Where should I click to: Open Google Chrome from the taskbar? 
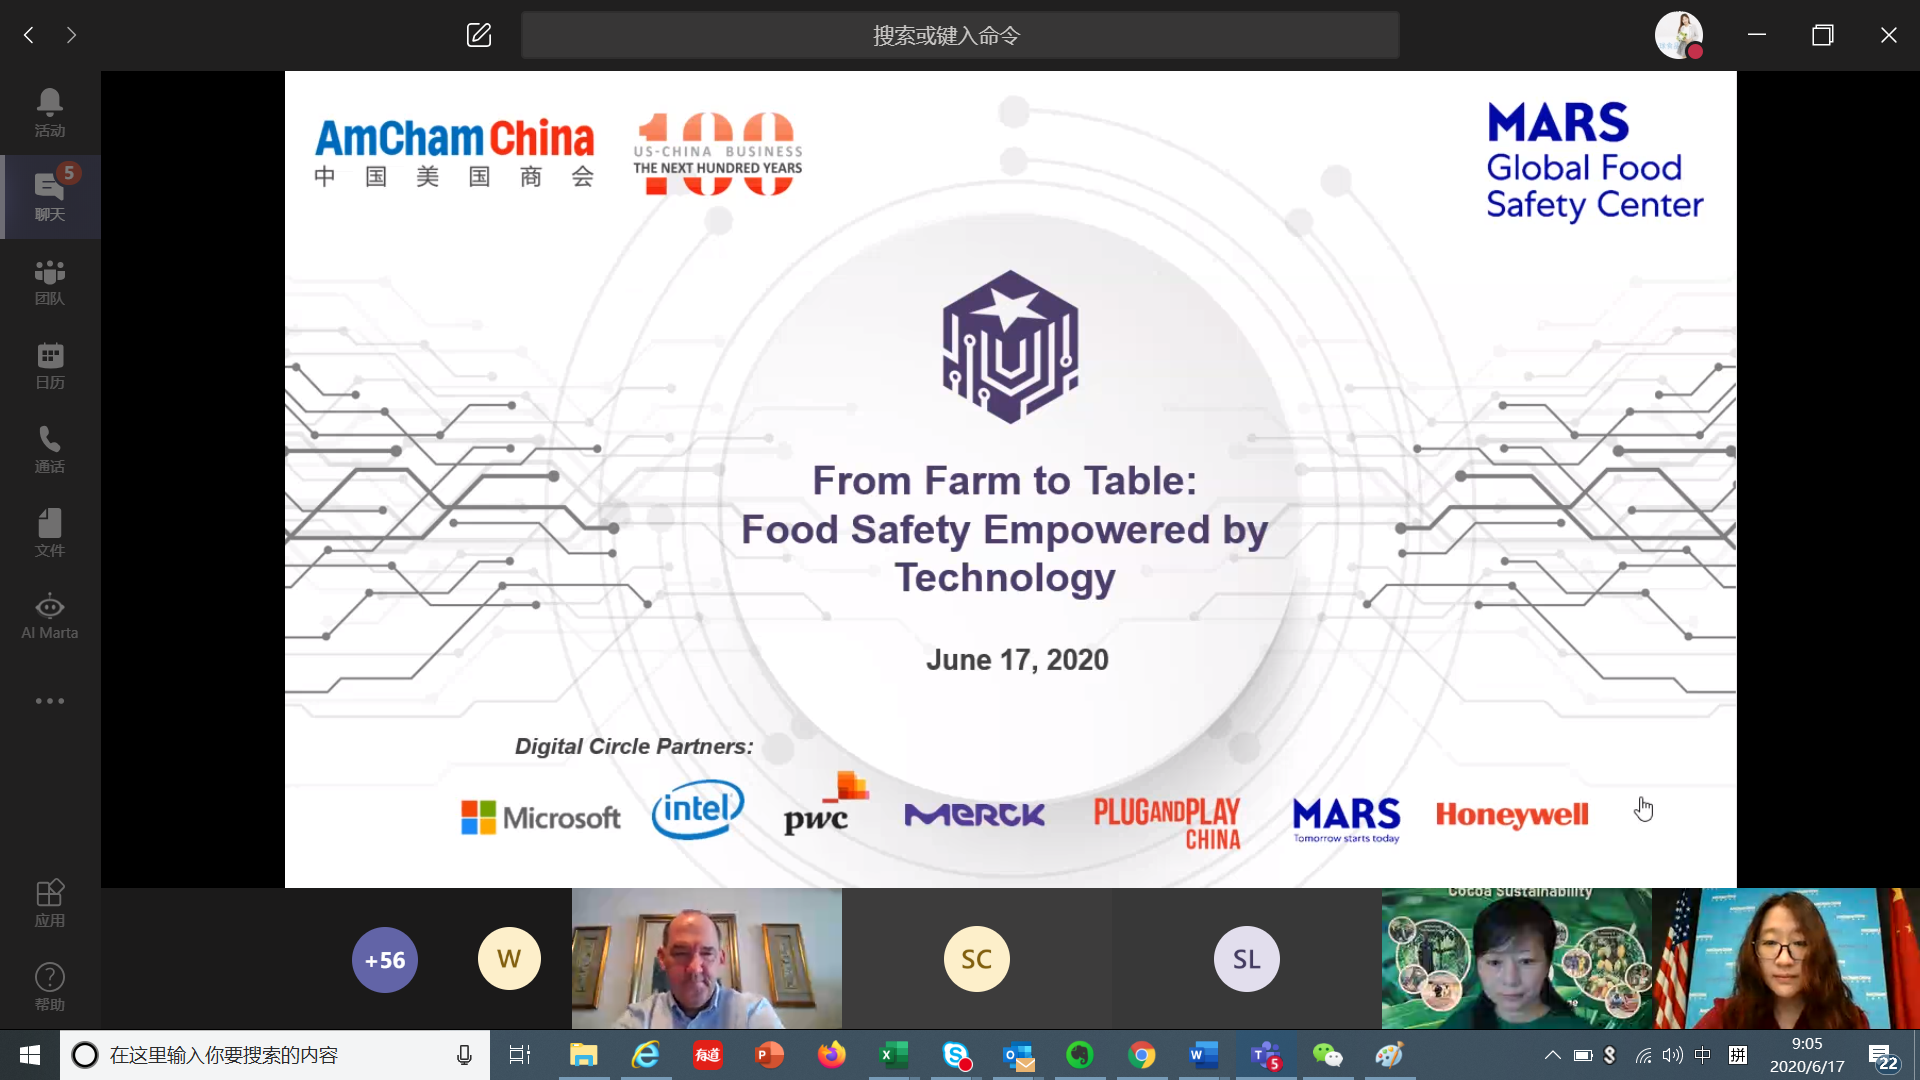click(x=1142, y=1055)
